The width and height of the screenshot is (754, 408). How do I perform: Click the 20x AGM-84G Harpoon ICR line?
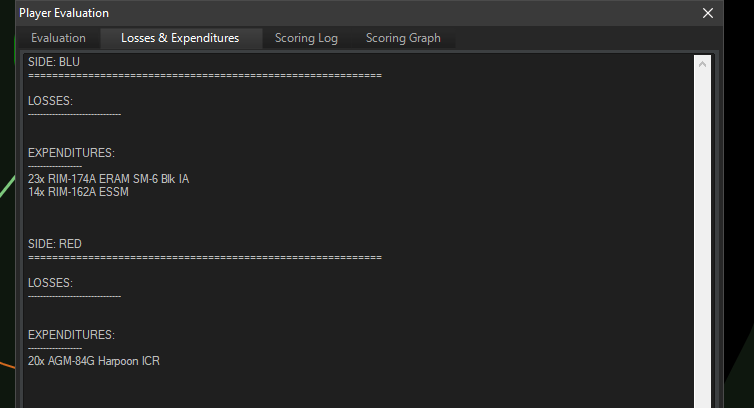pyautogui.click(x=93, y=361)
